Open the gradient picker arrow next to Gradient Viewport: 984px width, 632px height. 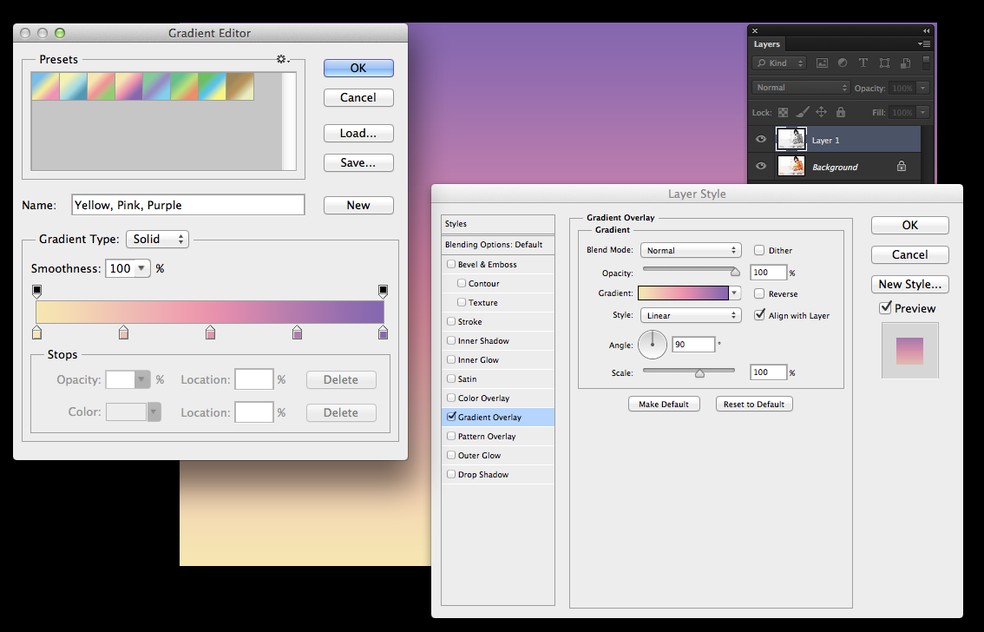pos(734,293)
